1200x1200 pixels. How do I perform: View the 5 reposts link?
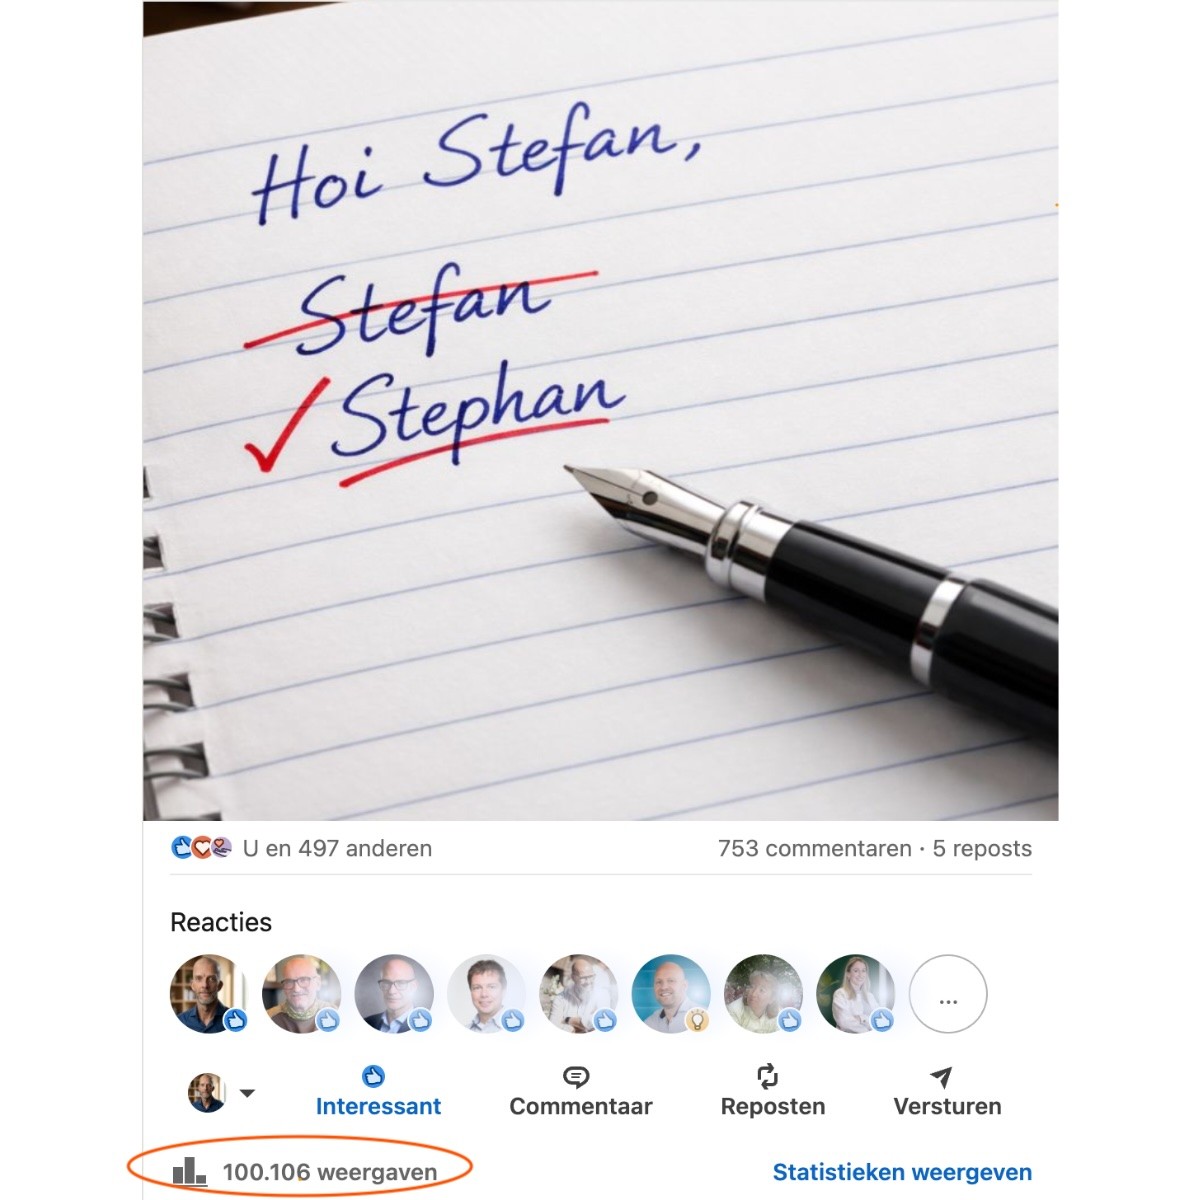click(982, 848)
